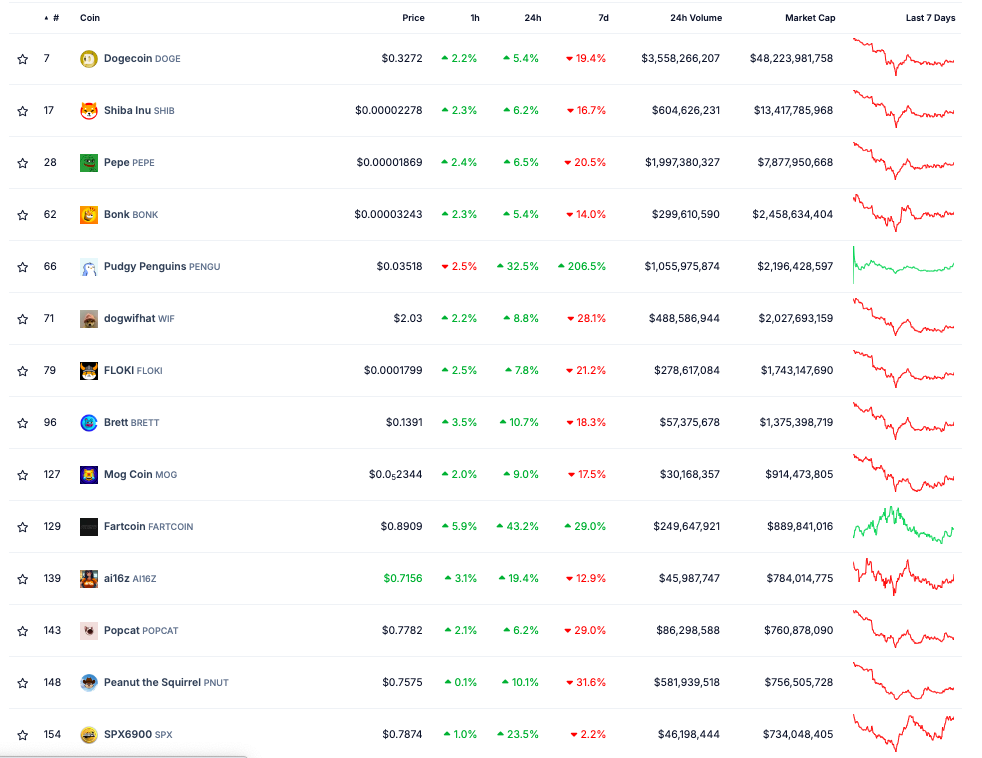Viewport: 982px width, 758px height.
Task: Click Pepe 24h volume $1,997,380,327
Action: click(x=682, y=163)
